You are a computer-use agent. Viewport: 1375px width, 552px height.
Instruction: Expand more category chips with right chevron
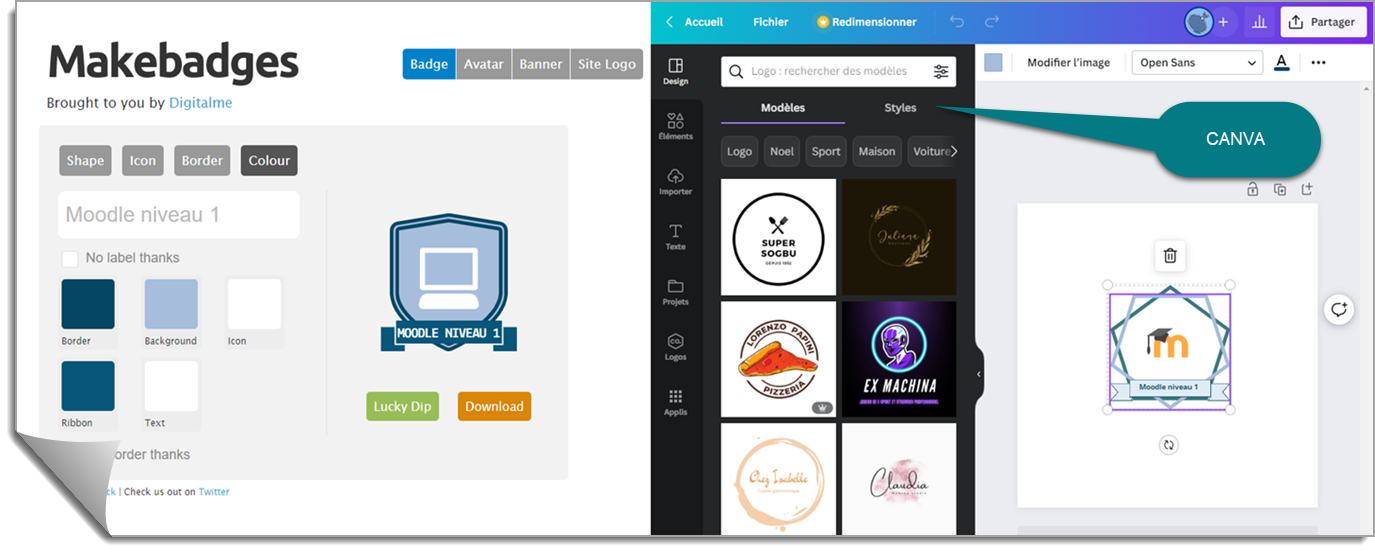pyautogui.click(x=953, y=151)
